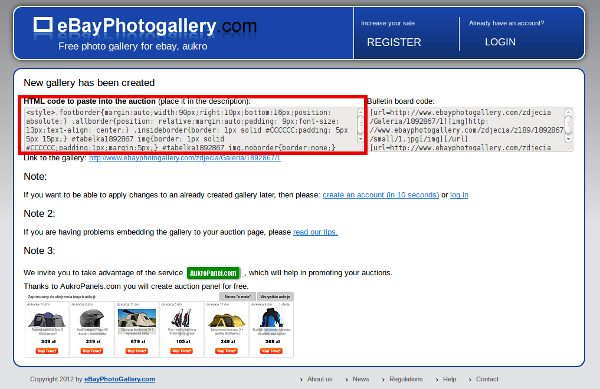Click down arrow of Bulletin board code scrollbar
Viewport: 600px width, 389px height.
pos(569,139)
